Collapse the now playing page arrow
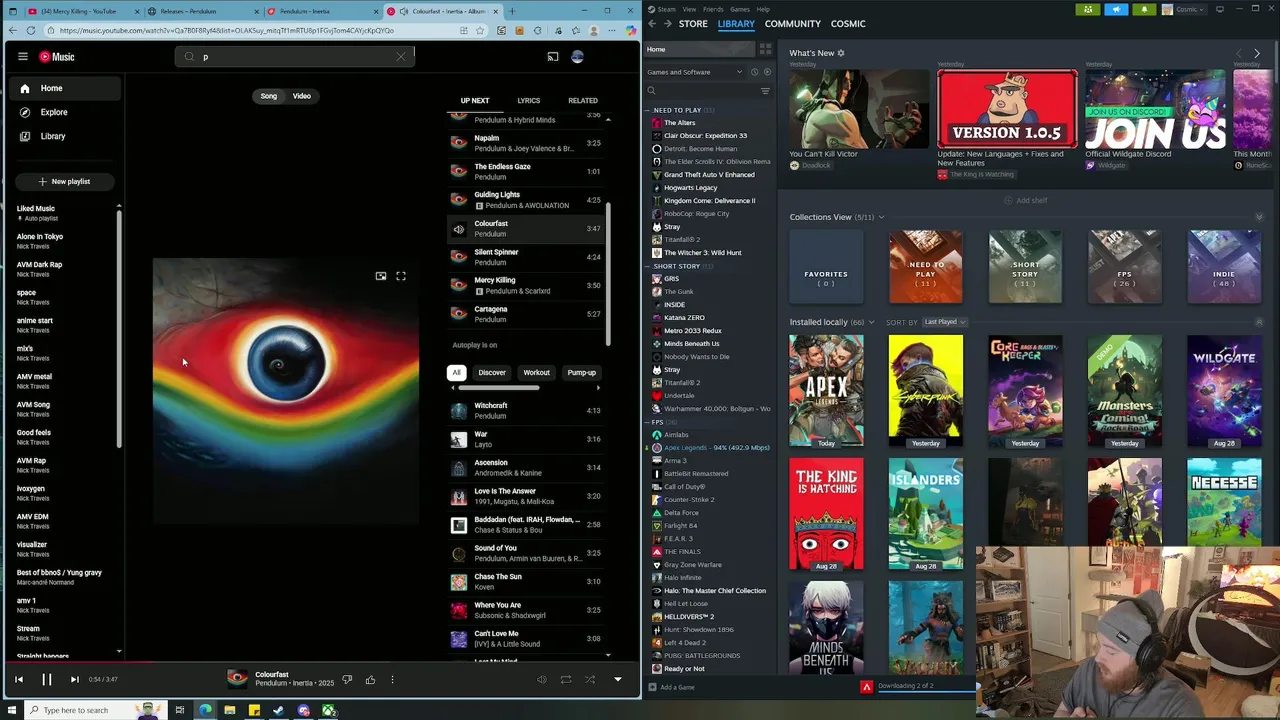This screenshot has height=720, width=1280. tap(617, 680)
